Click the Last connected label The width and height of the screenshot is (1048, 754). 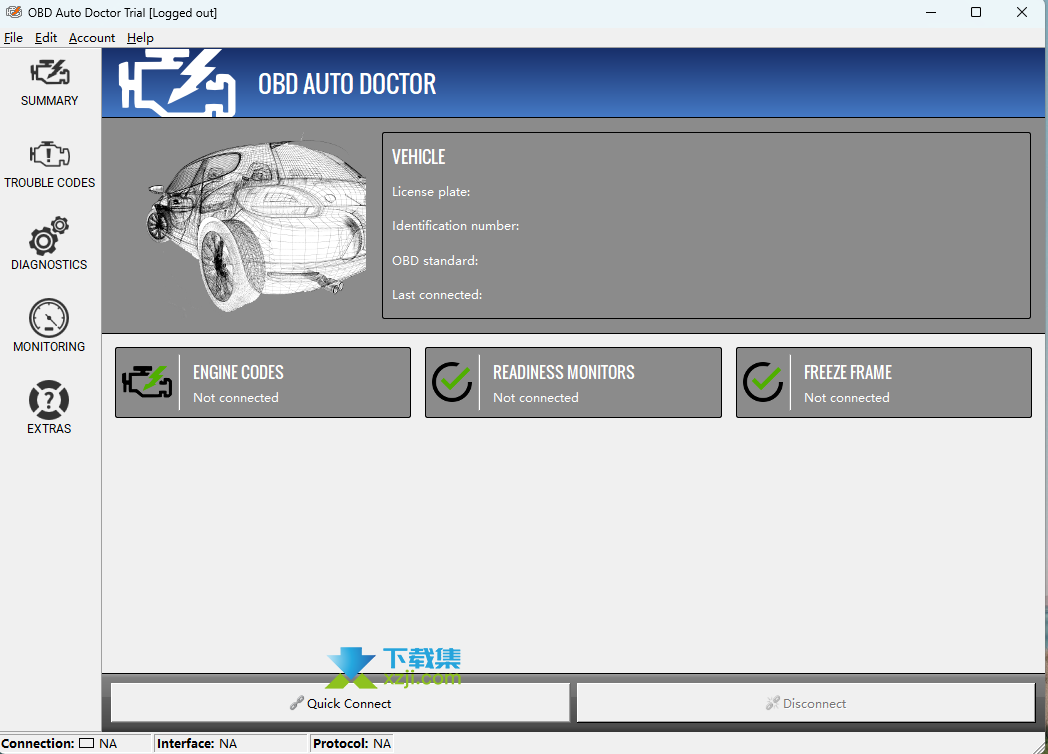(437, 295)
